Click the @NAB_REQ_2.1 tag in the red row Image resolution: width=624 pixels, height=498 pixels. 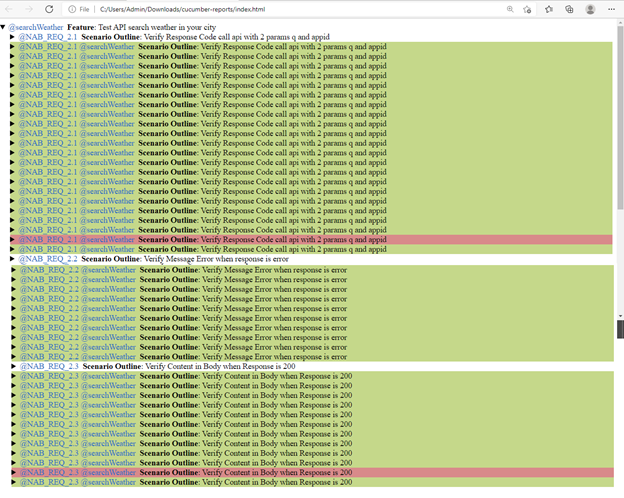(48, 239)
